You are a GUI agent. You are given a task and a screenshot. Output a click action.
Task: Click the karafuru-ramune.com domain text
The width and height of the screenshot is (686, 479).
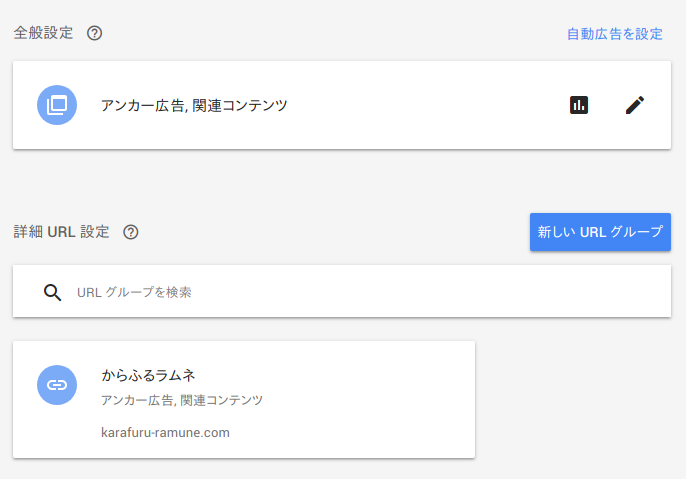(165, 433)
